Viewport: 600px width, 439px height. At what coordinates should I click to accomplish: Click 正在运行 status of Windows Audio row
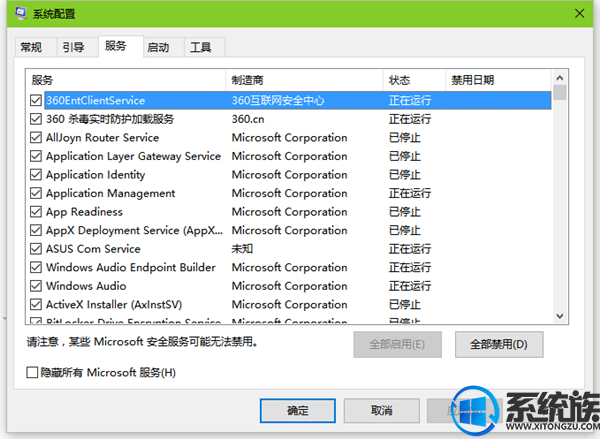pos(410,286)
